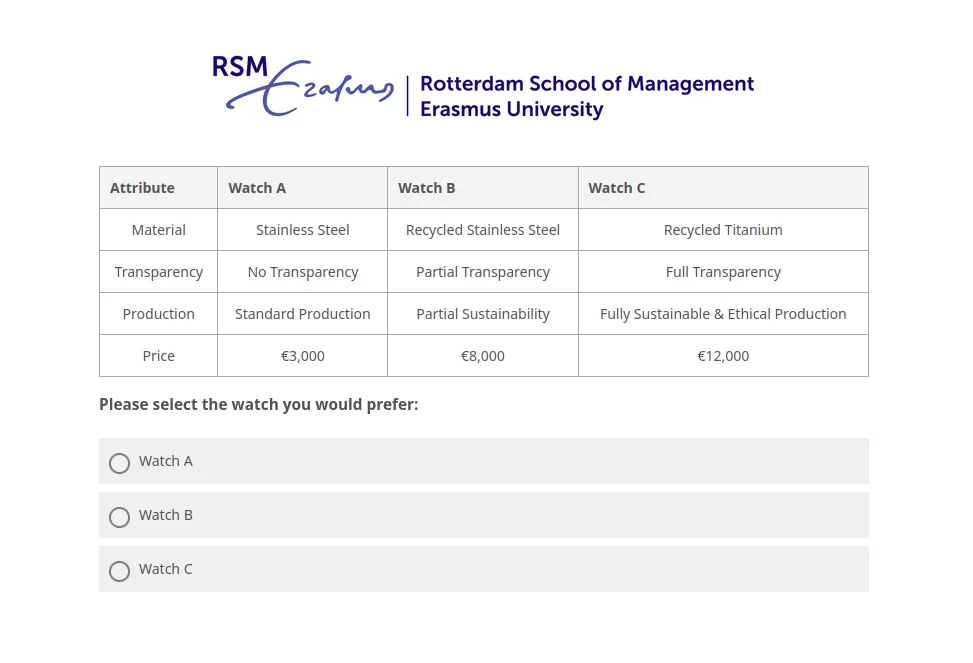973x663 pixels.
Task: Click the Watch B column header
Action: 427,188
